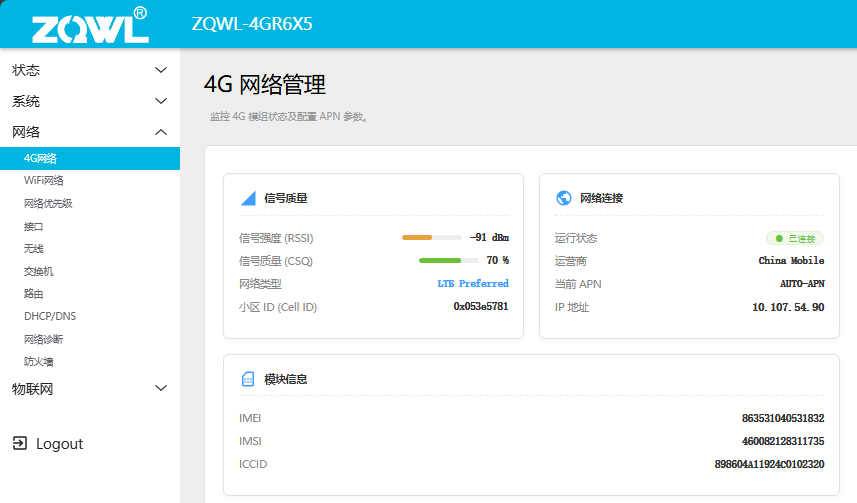Click the 4G 网络管理 page heading
This screenshot has width=857, height=503.
click(x=265, y=85)
